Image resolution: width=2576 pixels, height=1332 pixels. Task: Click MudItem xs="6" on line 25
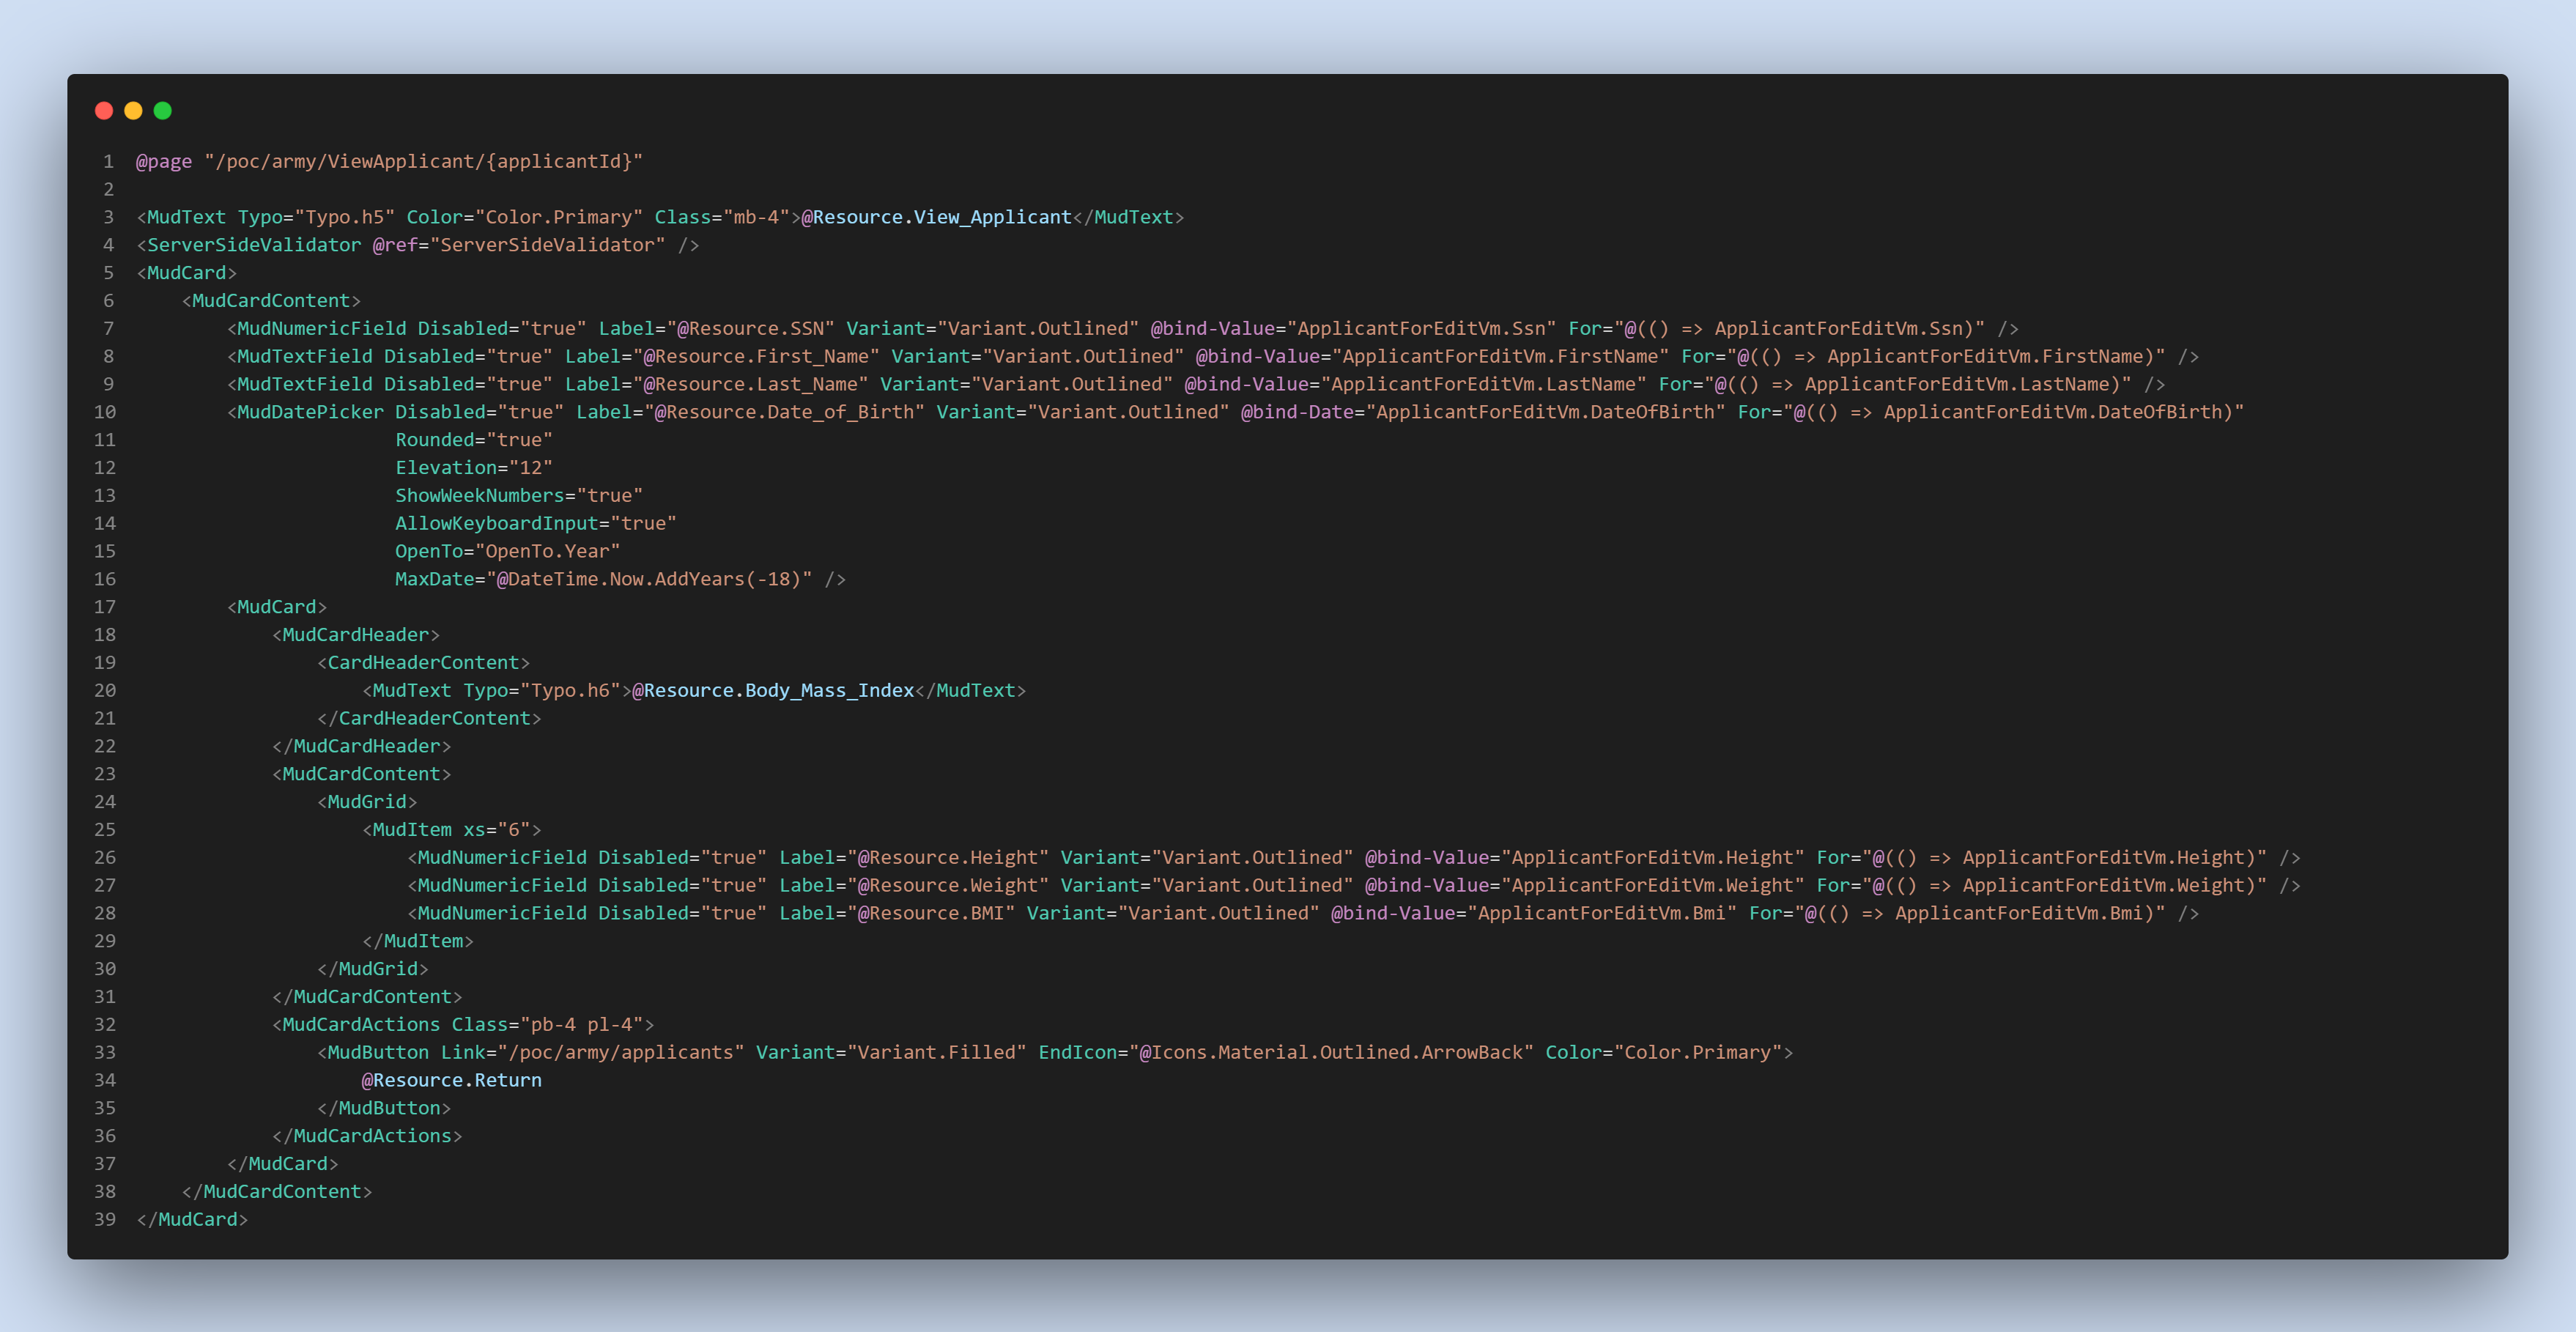tap(452, 830)
